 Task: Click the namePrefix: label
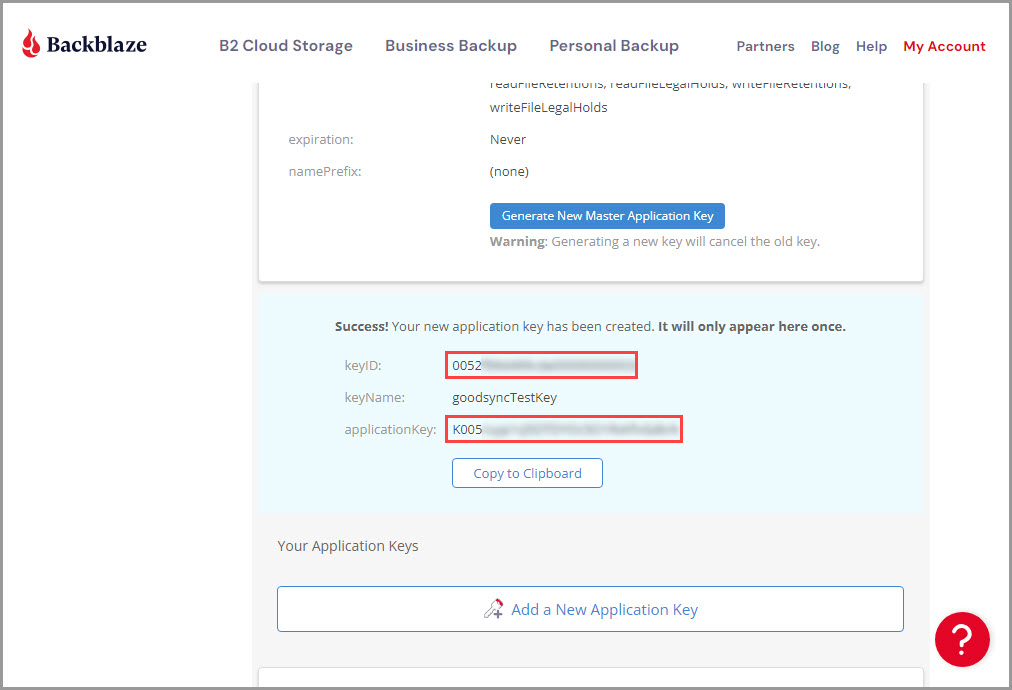[325, 172]
